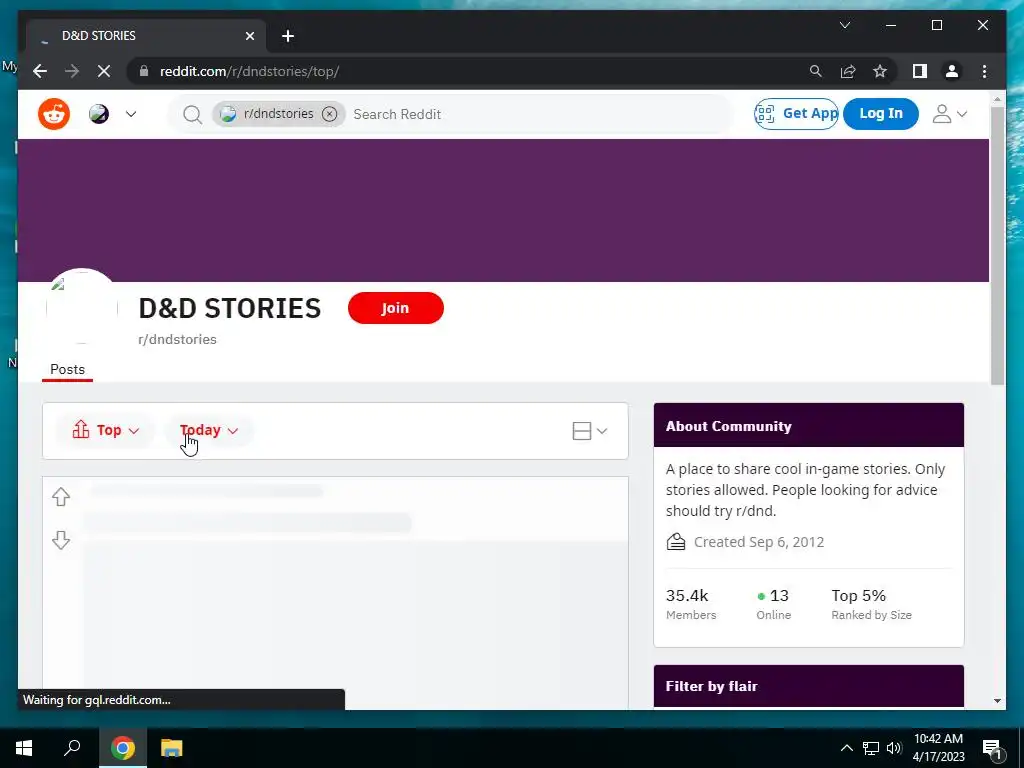
Task: Click the 13 Online count
Action: click(x=773, y=604)
